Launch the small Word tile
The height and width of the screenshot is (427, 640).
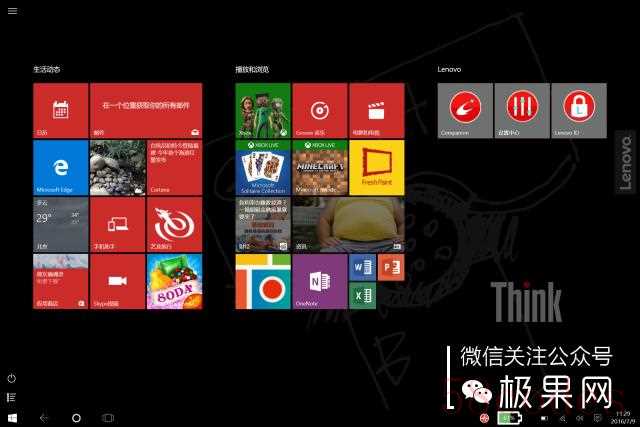[362, 267]
